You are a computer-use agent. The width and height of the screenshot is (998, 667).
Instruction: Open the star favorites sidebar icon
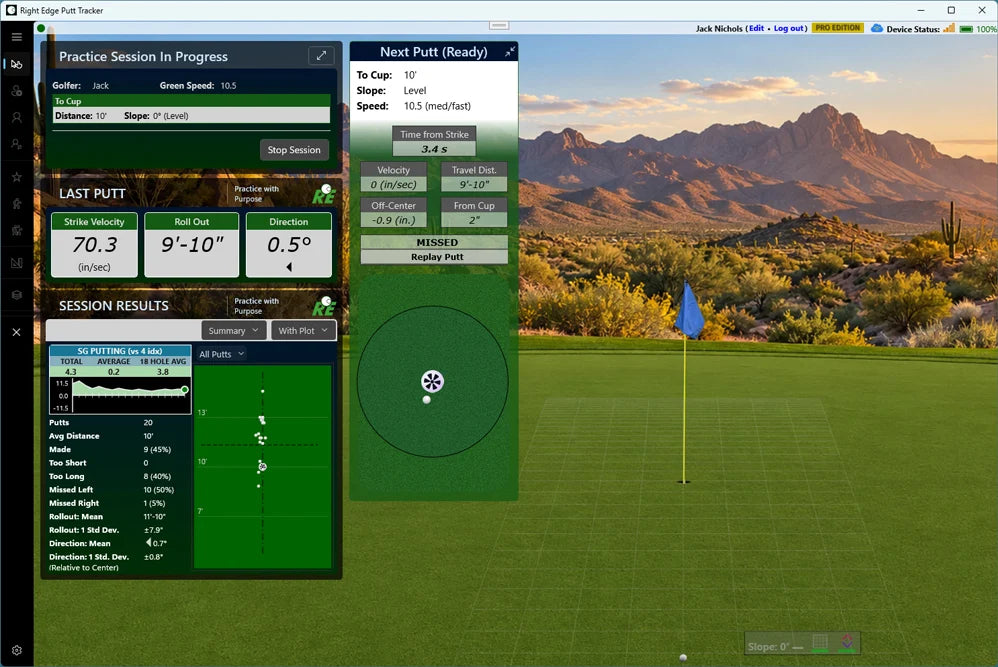pyautogui.click(x=17, y=177)
